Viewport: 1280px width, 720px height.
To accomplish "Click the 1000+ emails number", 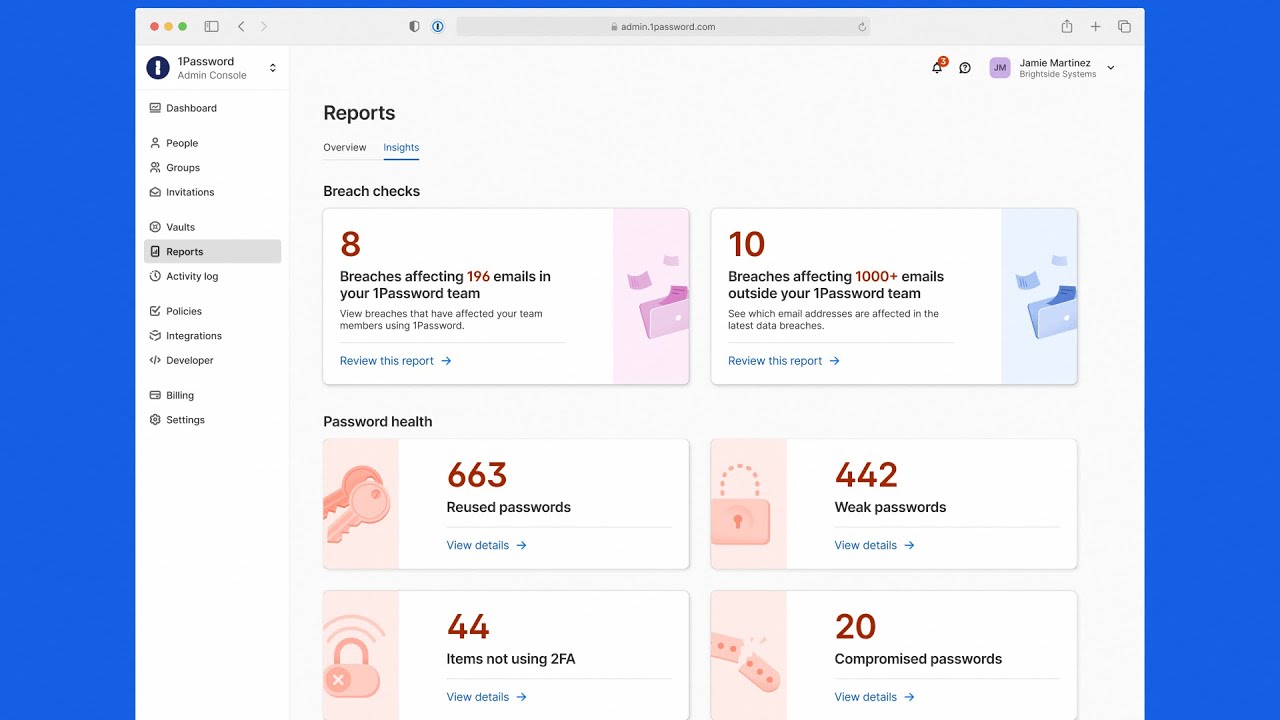I will pyautogui.click(x=876, y=276).
